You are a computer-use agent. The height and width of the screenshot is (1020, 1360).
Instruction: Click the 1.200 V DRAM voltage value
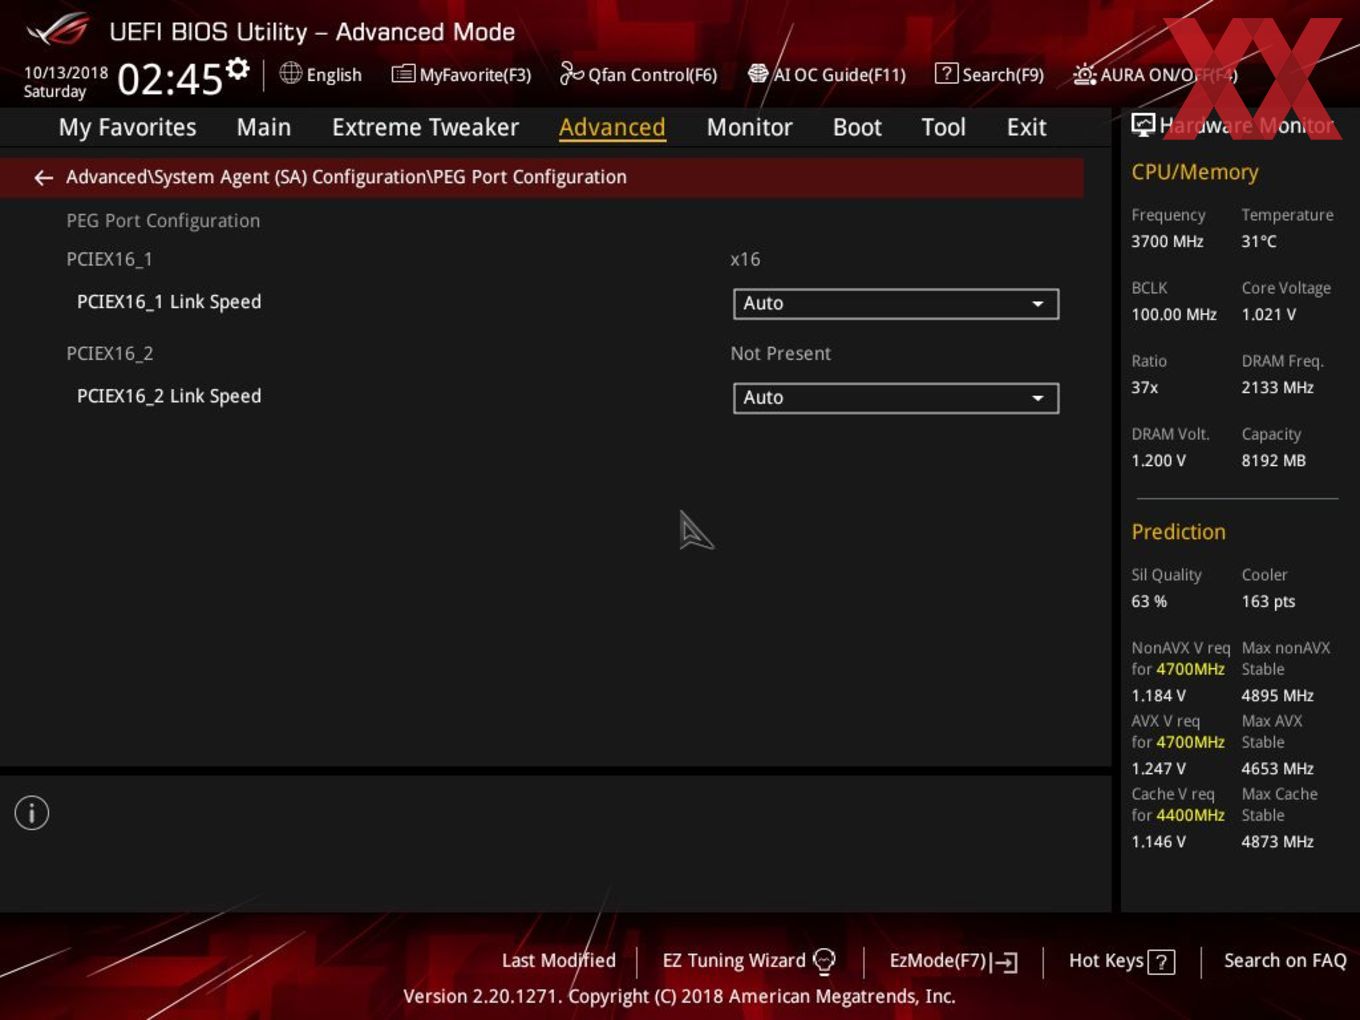1159,461
